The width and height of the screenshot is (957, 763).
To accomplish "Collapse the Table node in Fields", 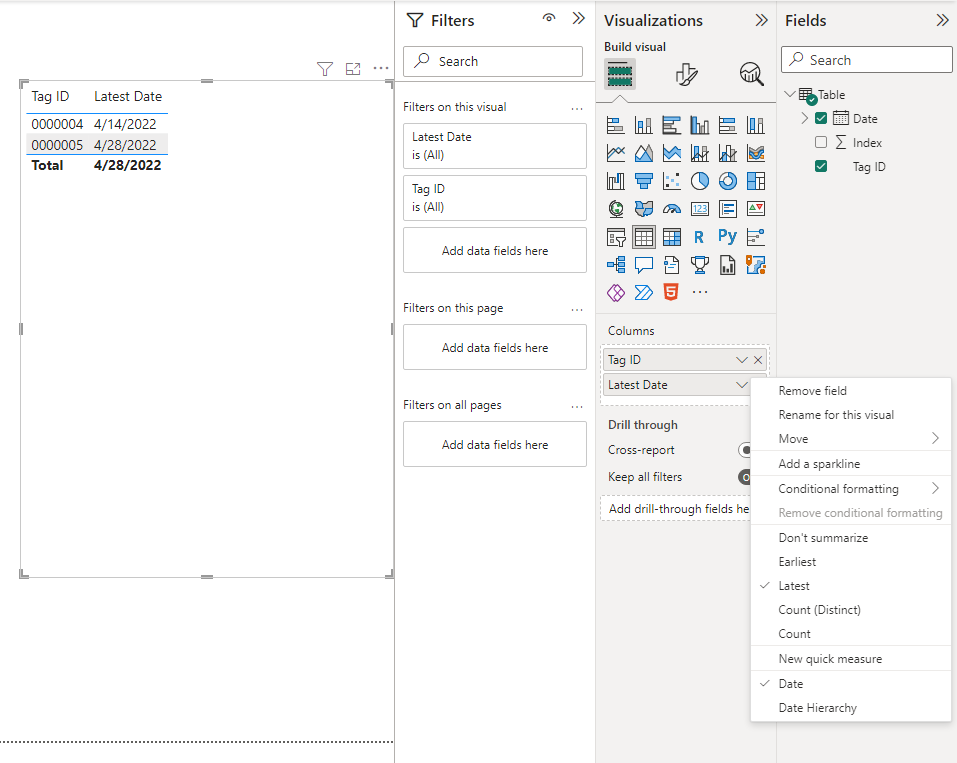I will pyautogui.click(x=790, y=94).
